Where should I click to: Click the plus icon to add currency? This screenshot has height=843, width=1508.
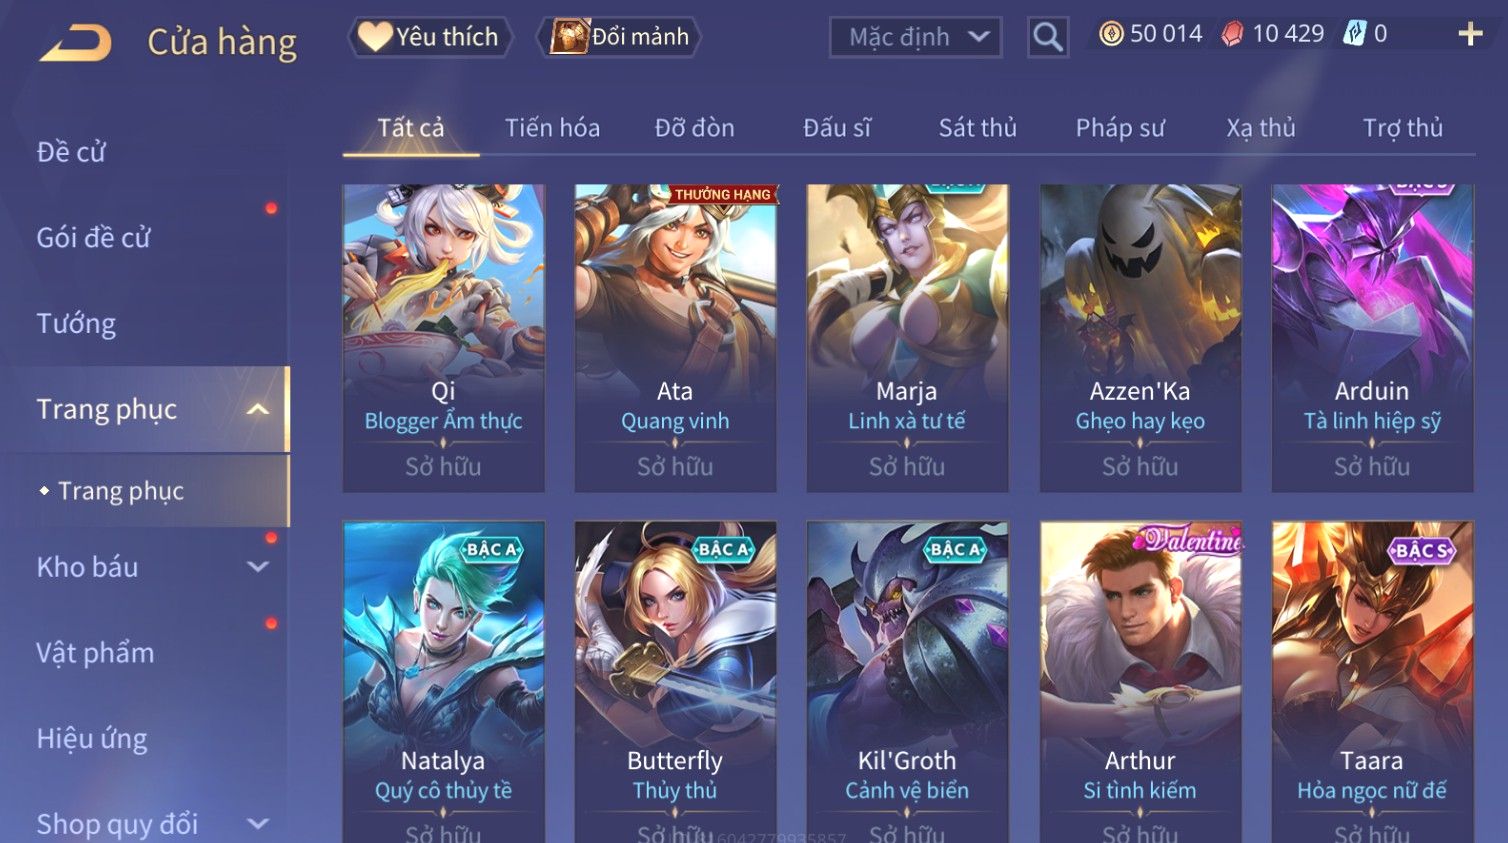pos(1470,34)
